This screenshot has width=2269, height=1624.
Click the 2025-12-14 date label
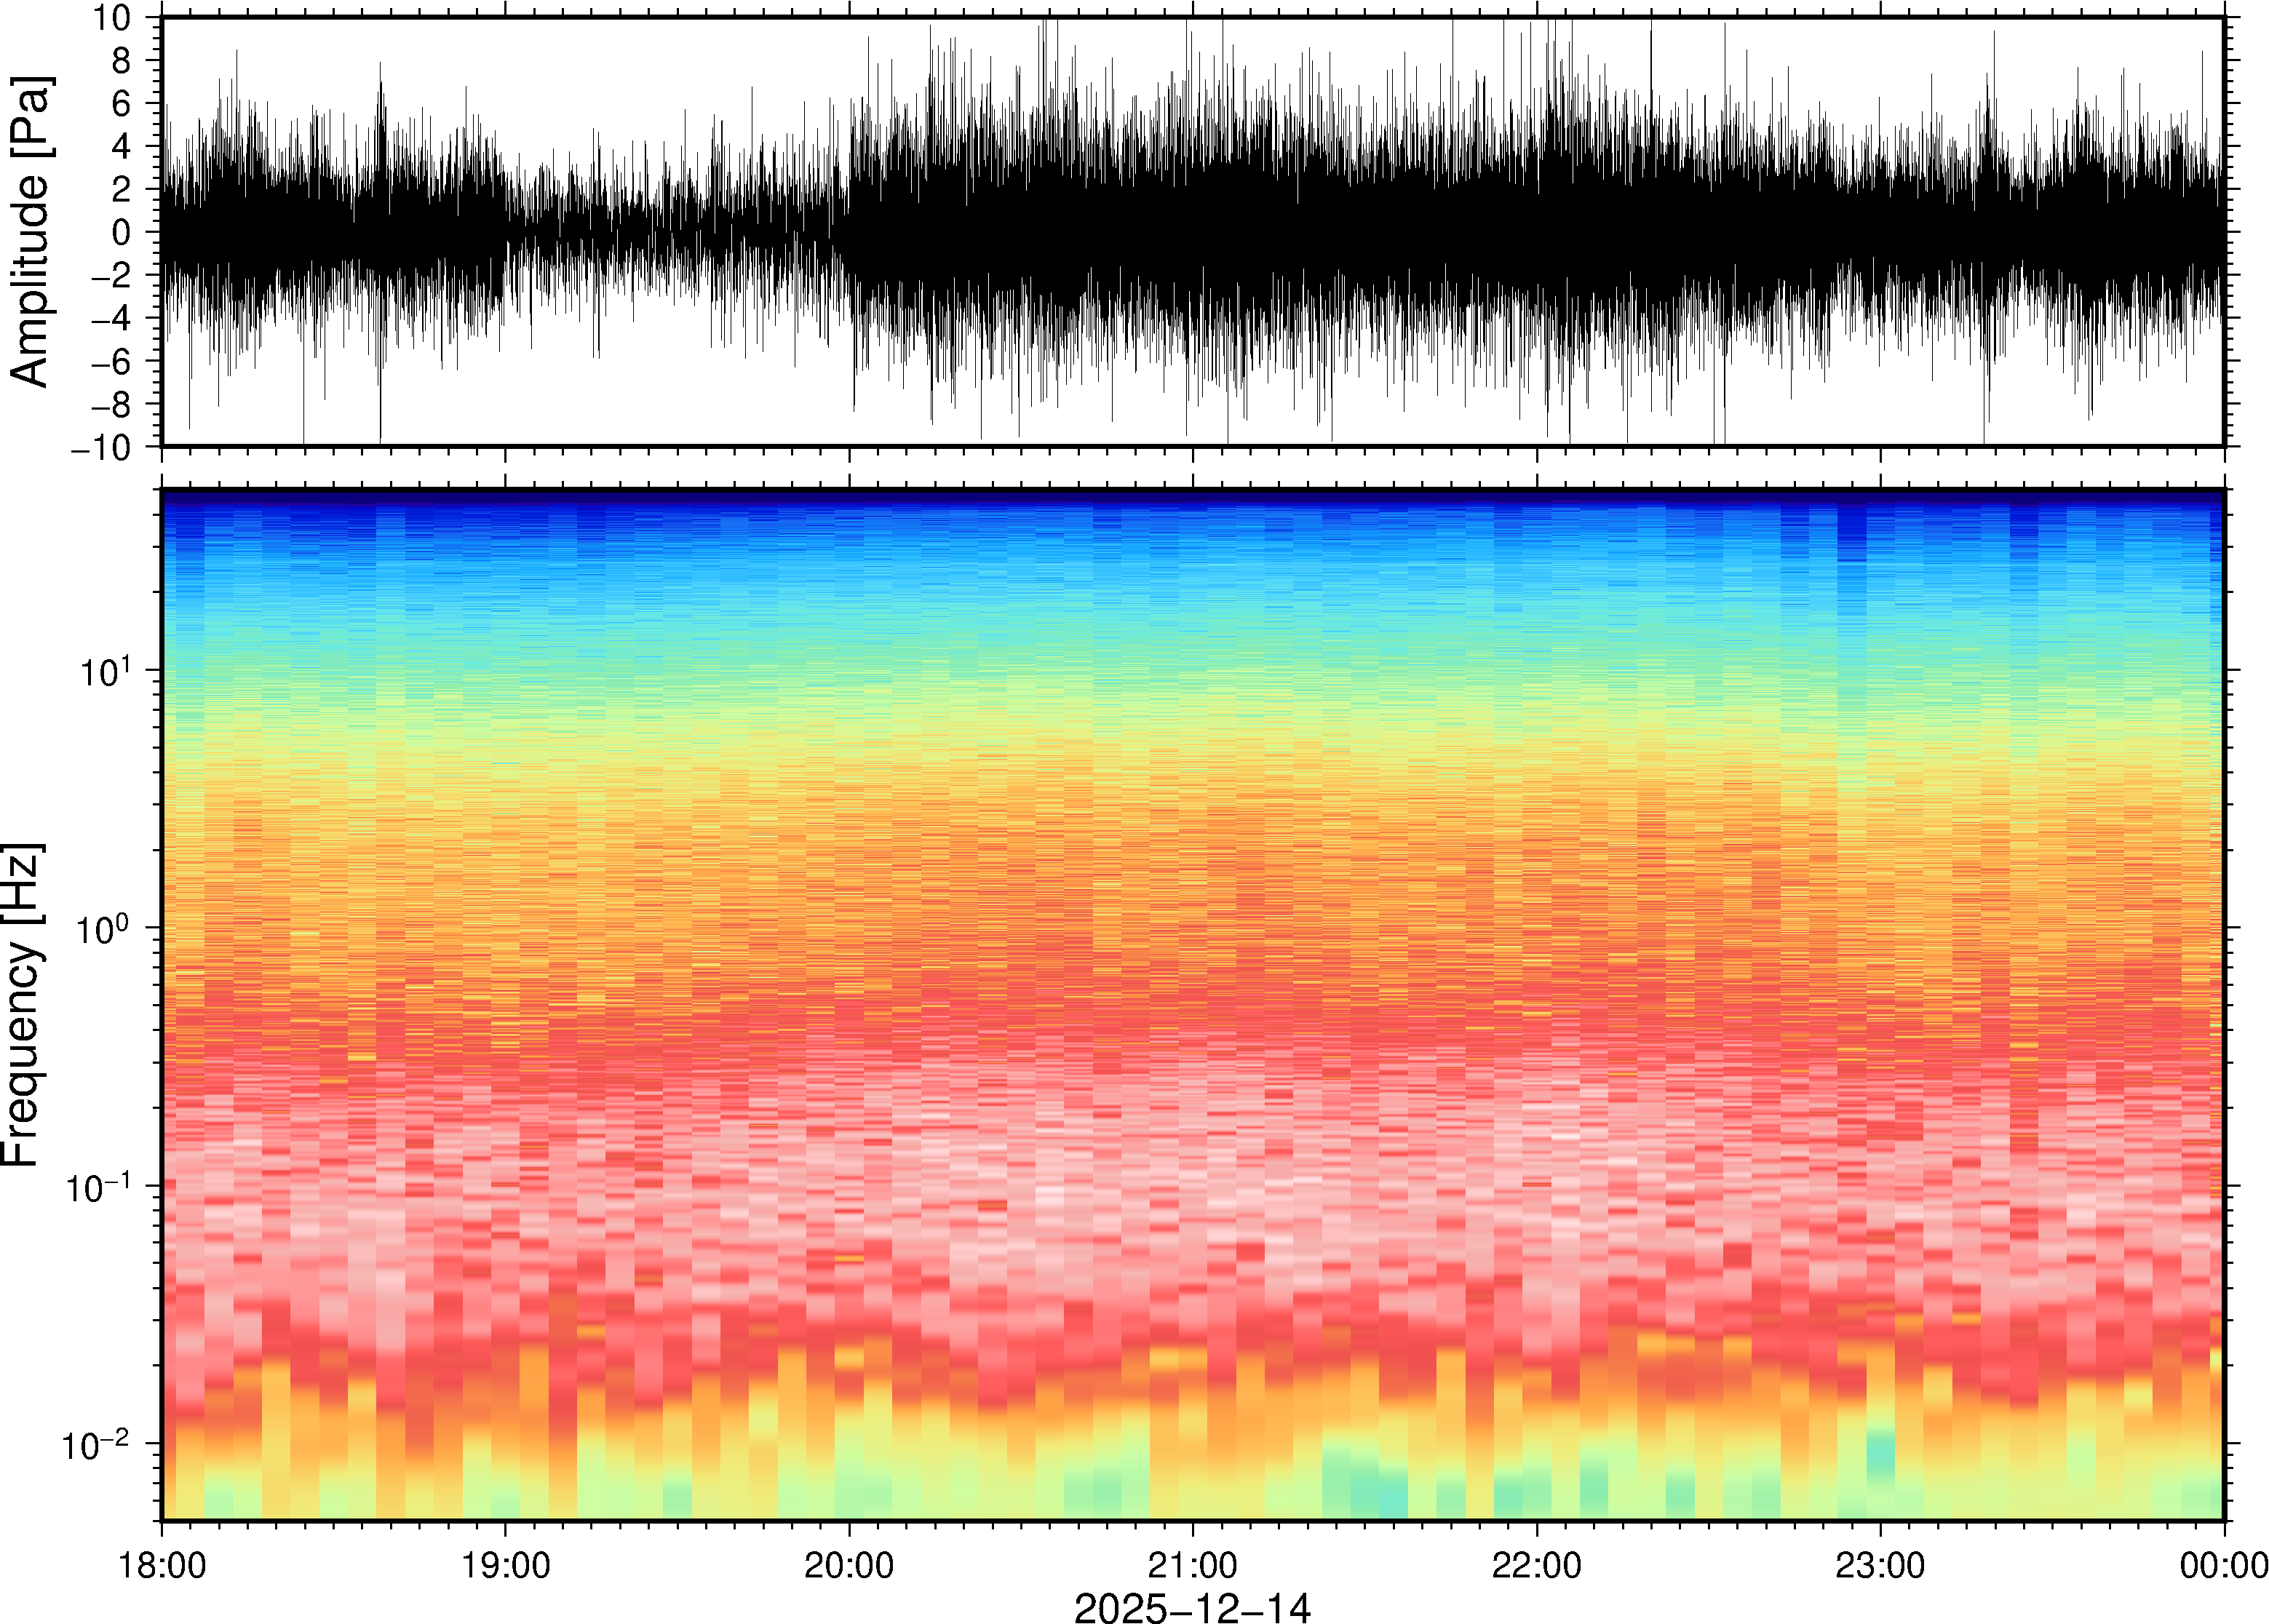pyautogui.click(x=1192, y=1607)
